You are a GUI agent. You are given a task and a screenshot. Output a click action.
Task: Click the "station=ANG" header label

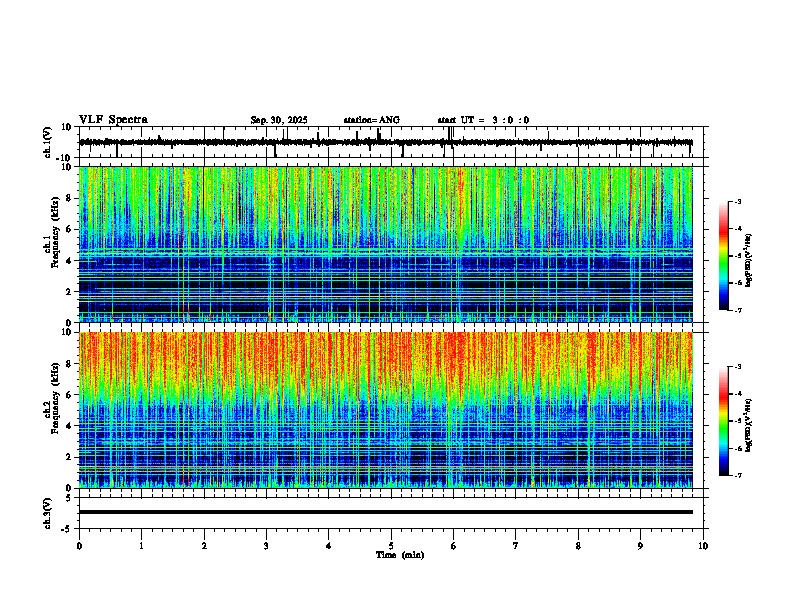(x=372, y=120)
